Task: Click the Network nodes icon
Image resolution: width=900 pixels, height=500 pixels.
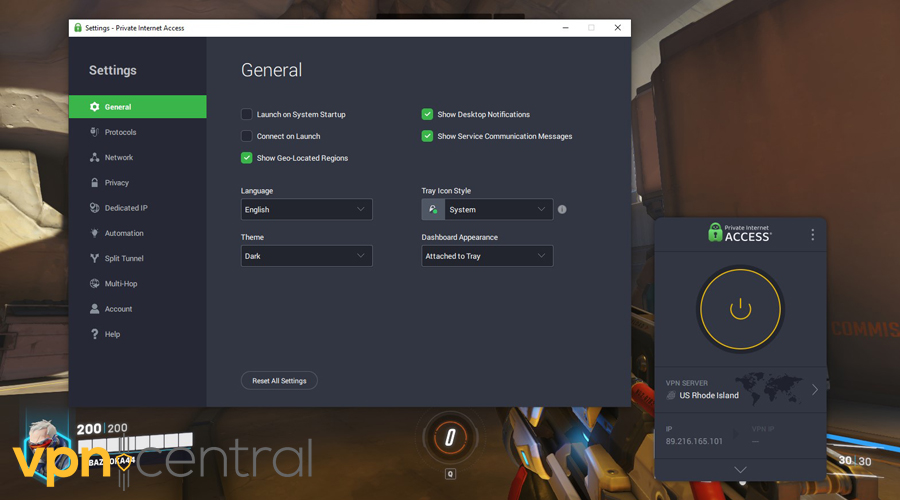Action: pos(95,157)
